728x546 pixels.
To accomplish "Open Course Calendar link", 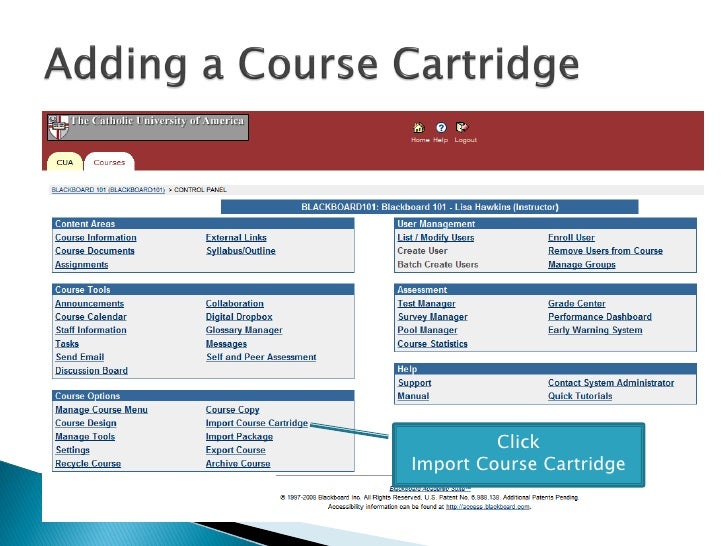I will [x=91, y=317].
